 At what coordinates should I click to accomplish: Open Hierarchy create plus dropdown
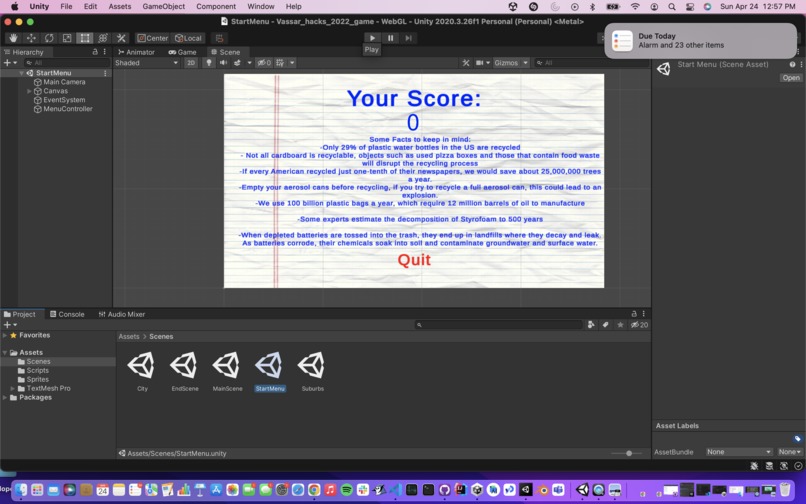point(10,63)
